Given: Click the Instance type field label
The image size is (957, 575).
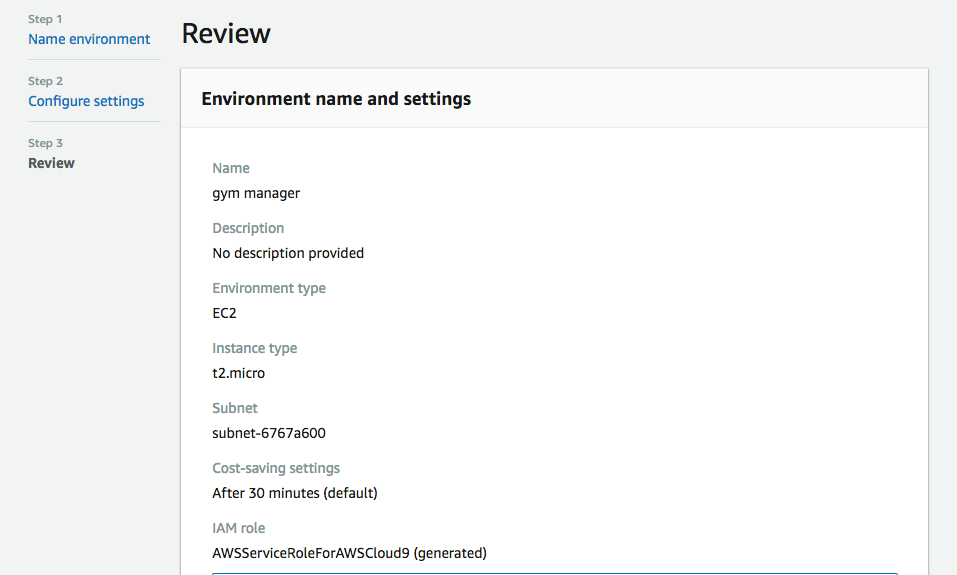Looking at the screenshot, I should 255,348.
